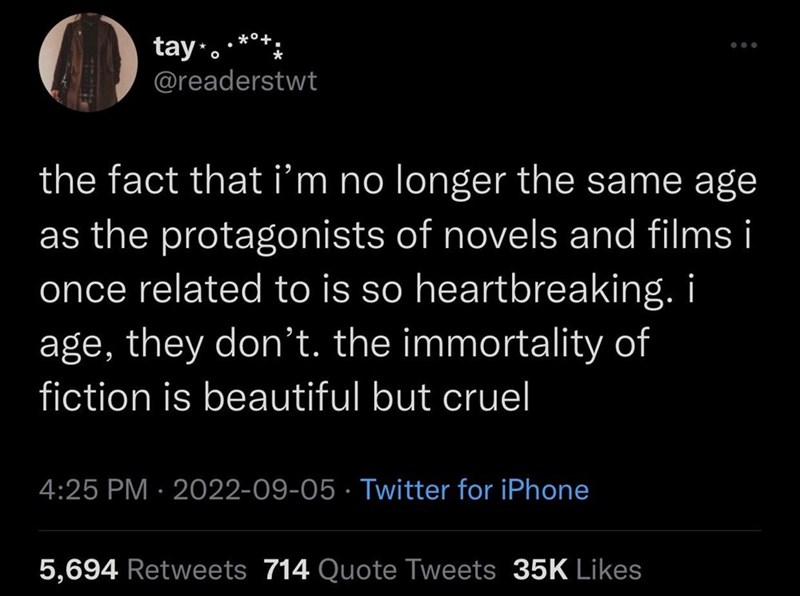
Task: View the list of Retweets
Action: [x=187, y=569]
